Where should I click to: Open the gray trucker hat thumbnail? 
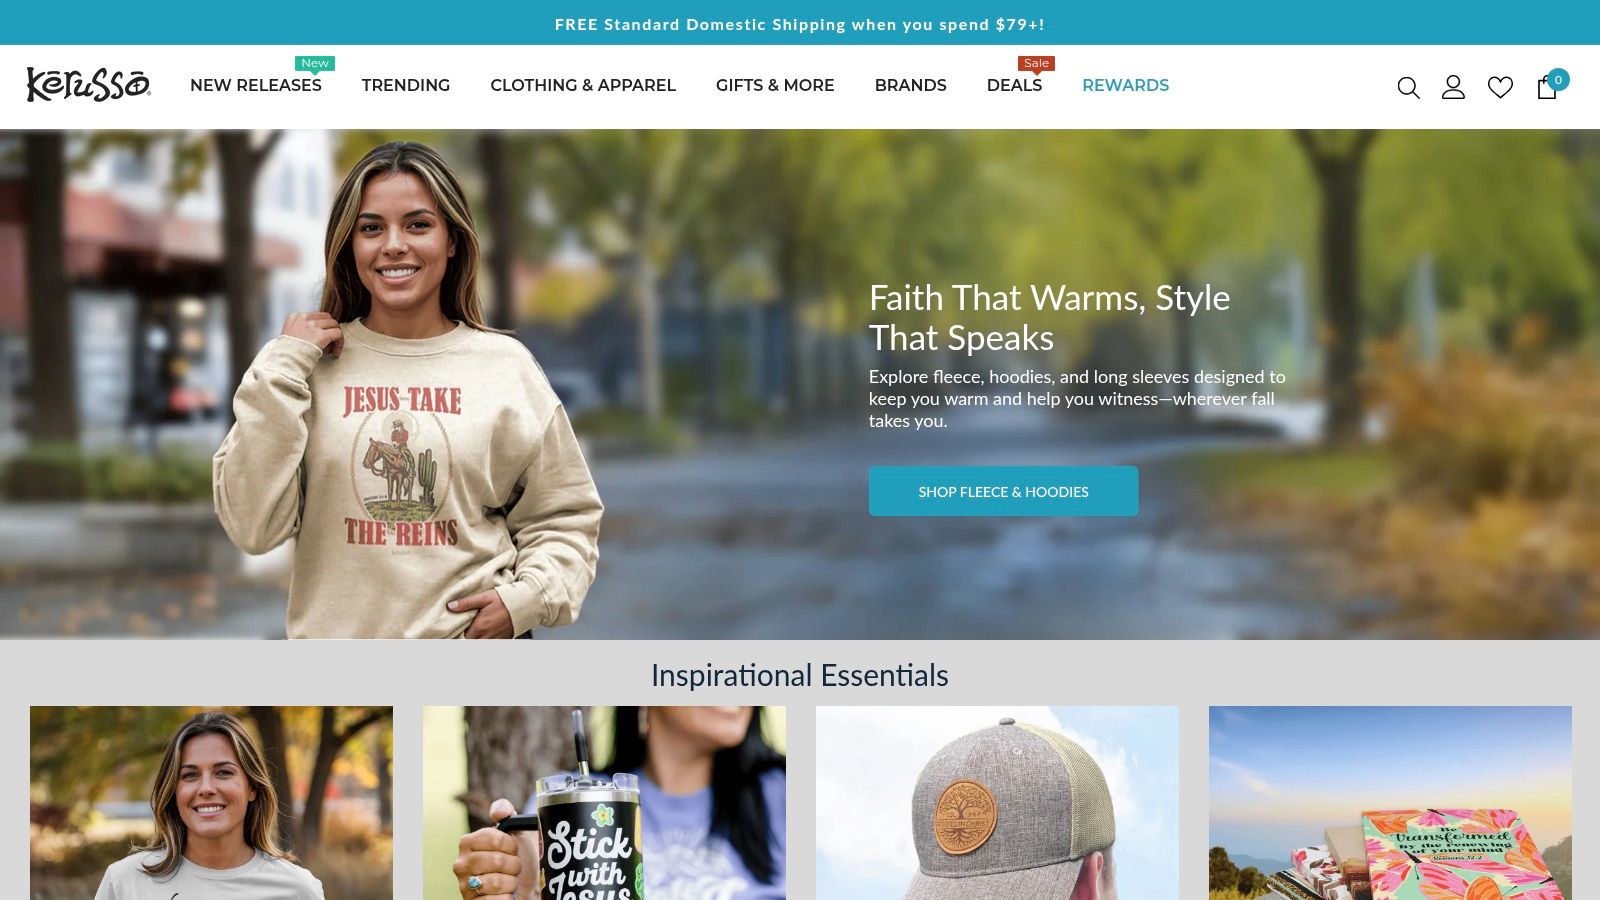tap(997, 803)
